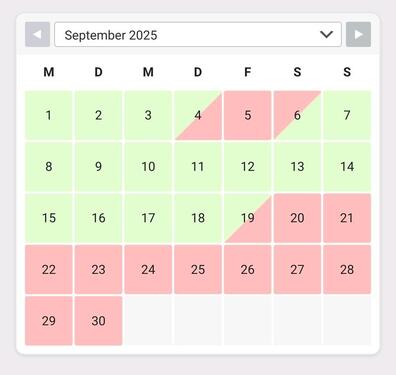Open the September 2025 month dropdown

pos(198,34)
